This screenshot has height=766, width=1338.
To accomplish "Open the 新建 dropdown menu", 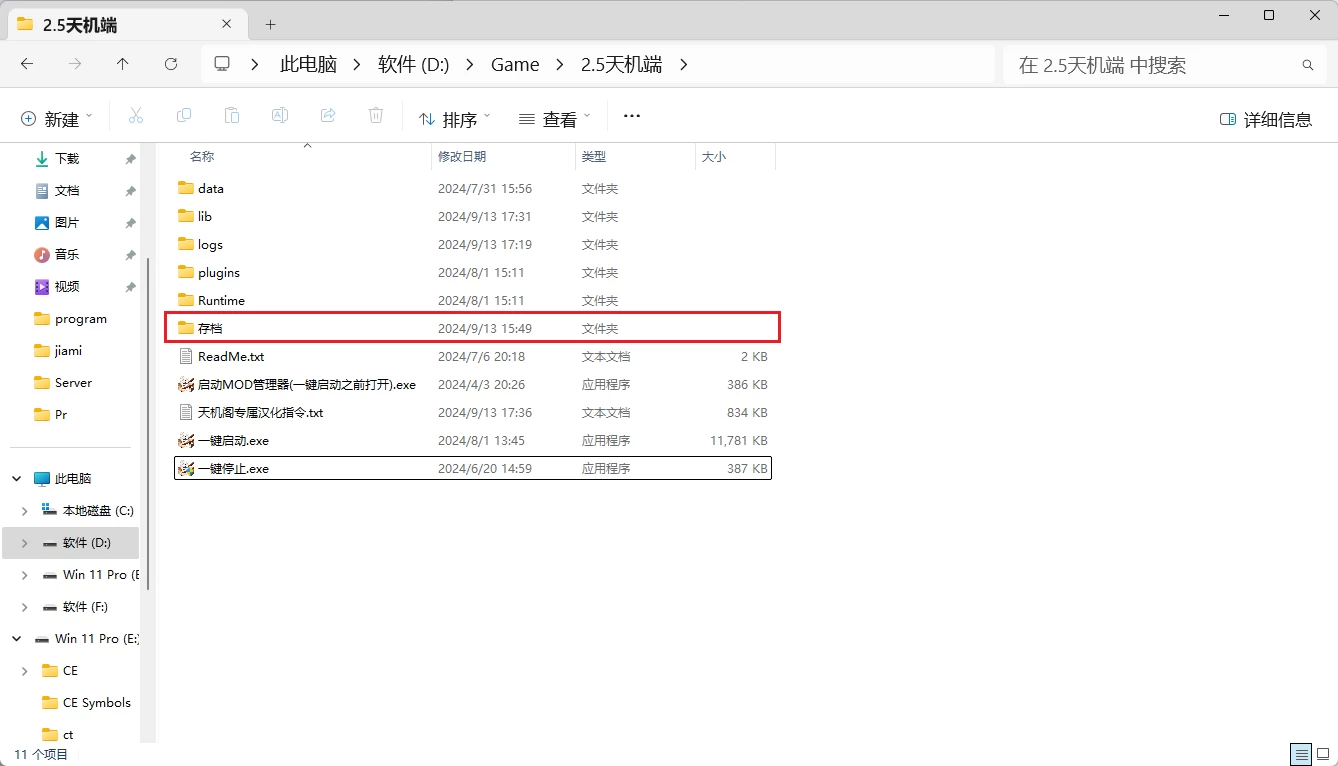I will click(x=56, y=119).
